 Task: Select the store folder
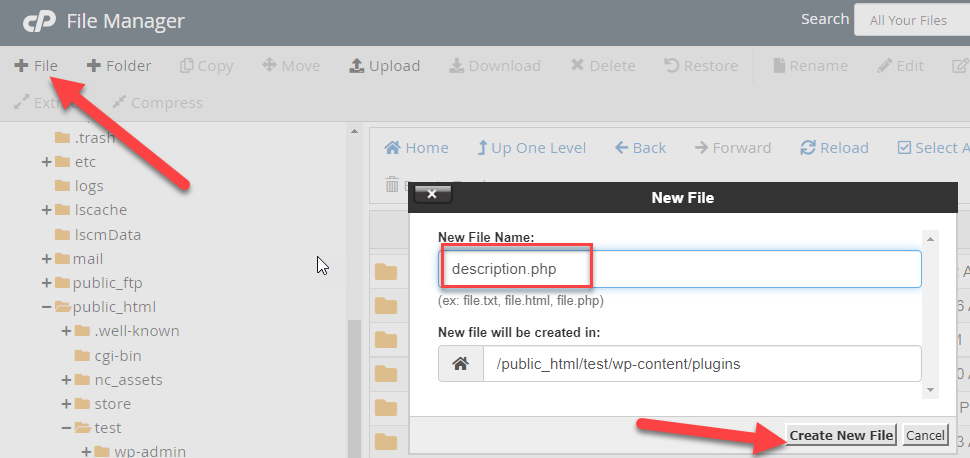pos(103,404)
